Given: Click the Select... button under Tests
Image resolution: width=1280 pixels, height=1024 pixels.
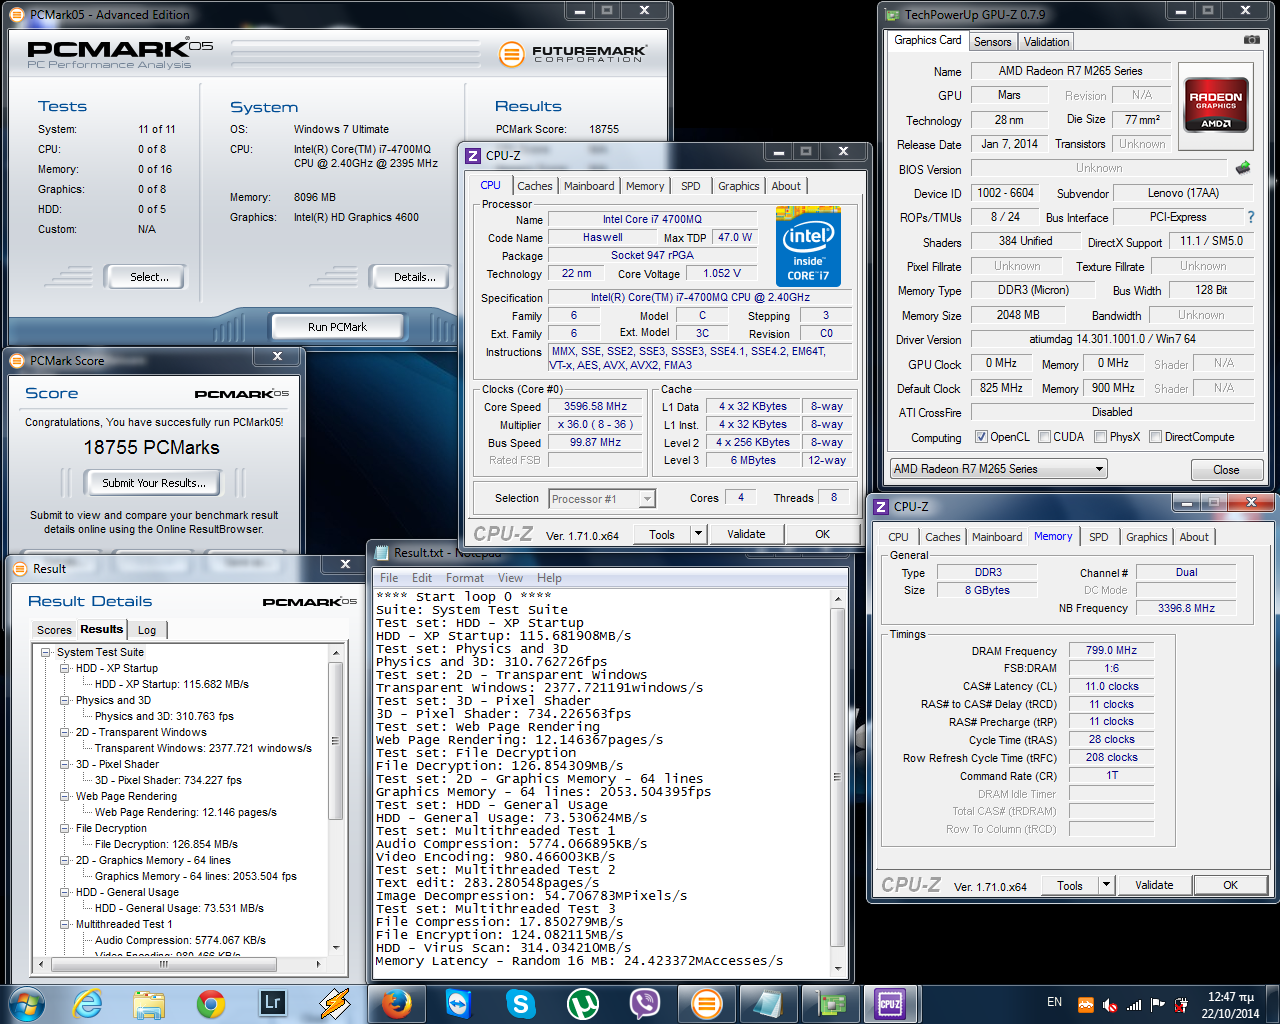Looking at the screenshot, I should pos(149,277).
